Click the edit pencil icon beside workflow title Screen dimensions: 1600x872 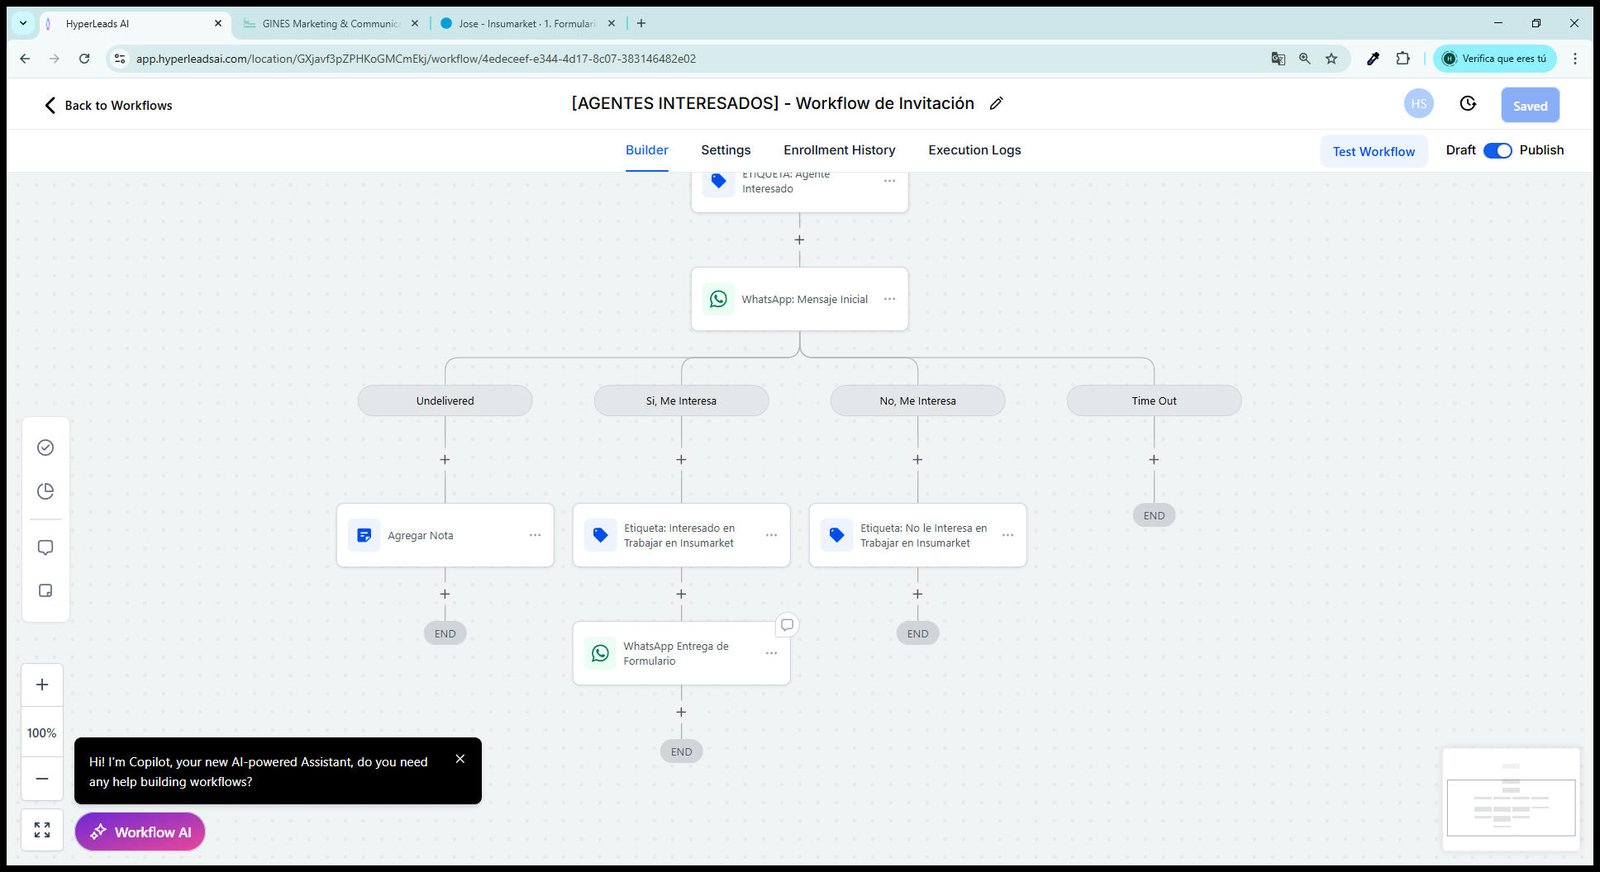996,103
